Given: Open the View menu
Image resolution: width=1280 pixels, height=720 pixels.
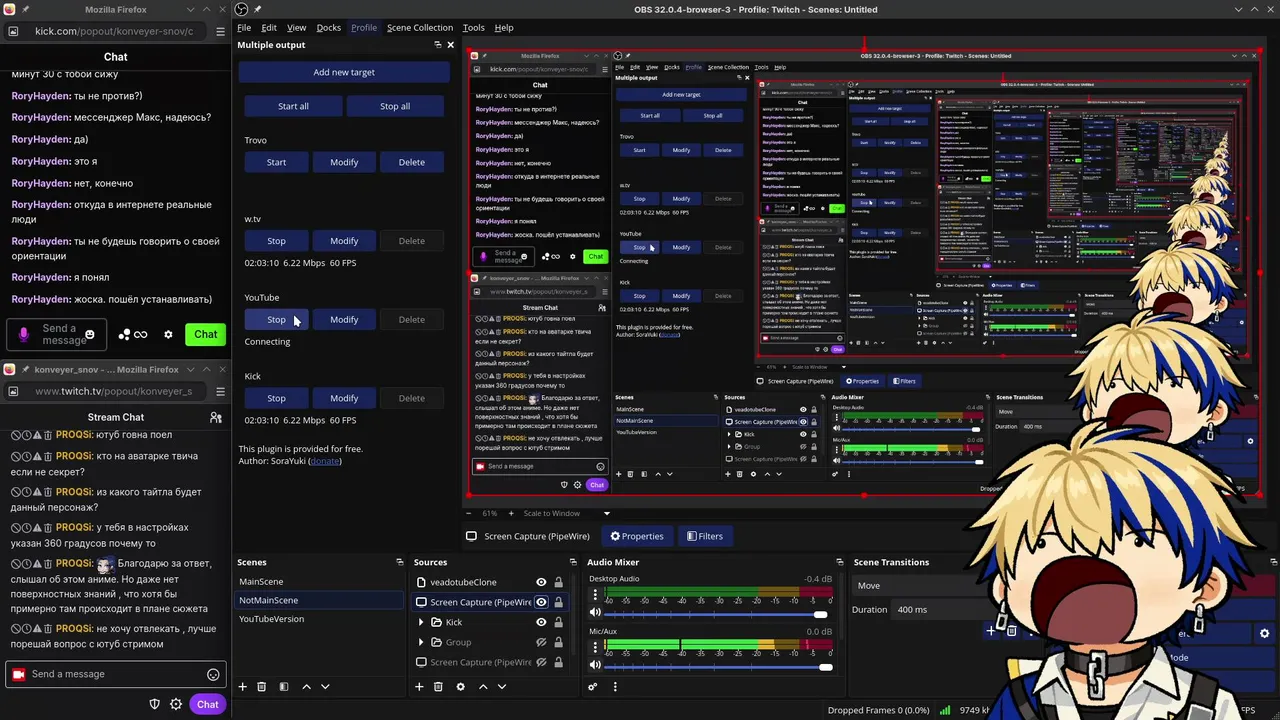Looking at the screenshot, I should [x=297, y=27].
